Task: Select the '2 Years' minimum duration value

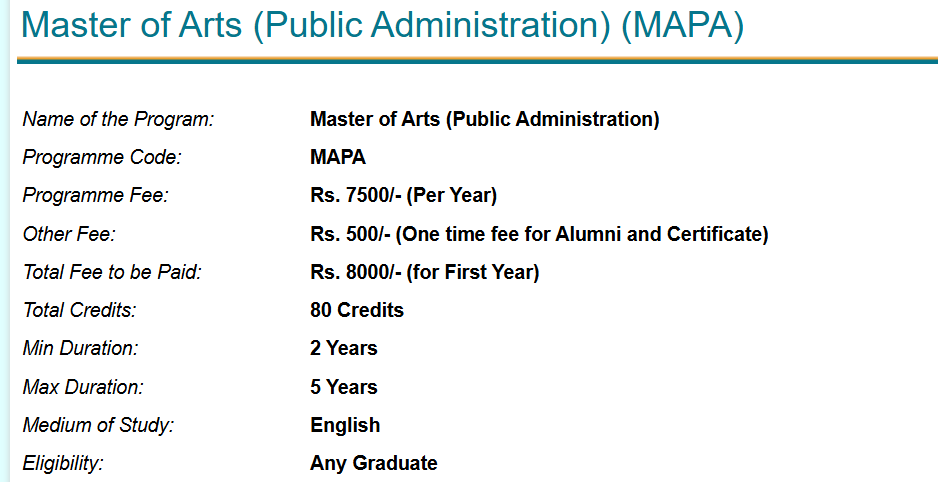Action: (x=344, y=349)
